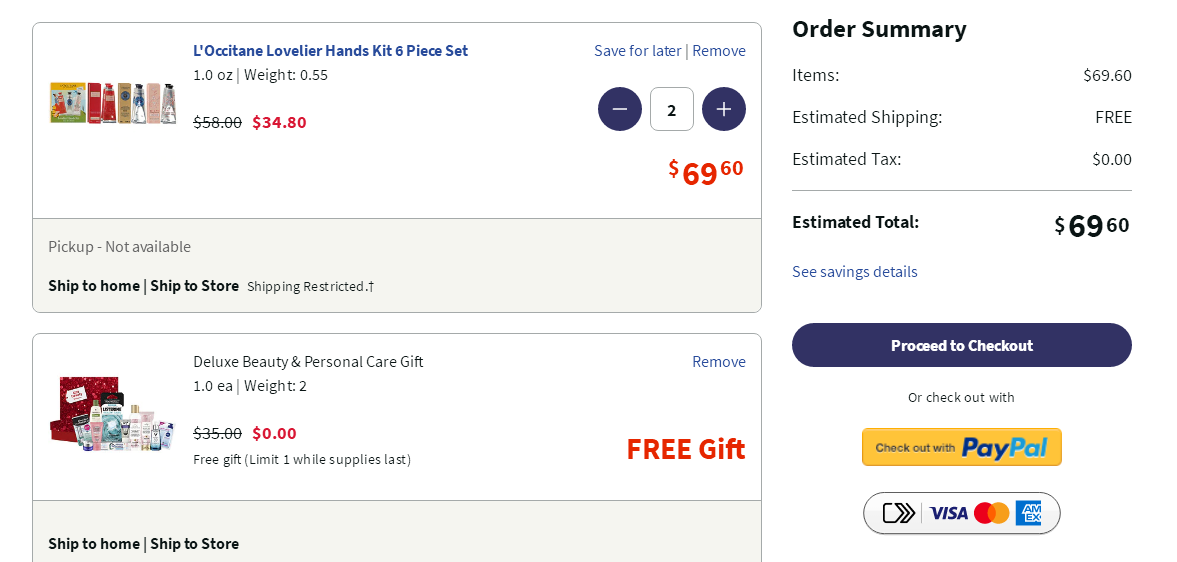Open L'Occitane Lovelier Hands Kit title link
The width and height of the screenshot is (1177, 562).
tap(330, 51)
